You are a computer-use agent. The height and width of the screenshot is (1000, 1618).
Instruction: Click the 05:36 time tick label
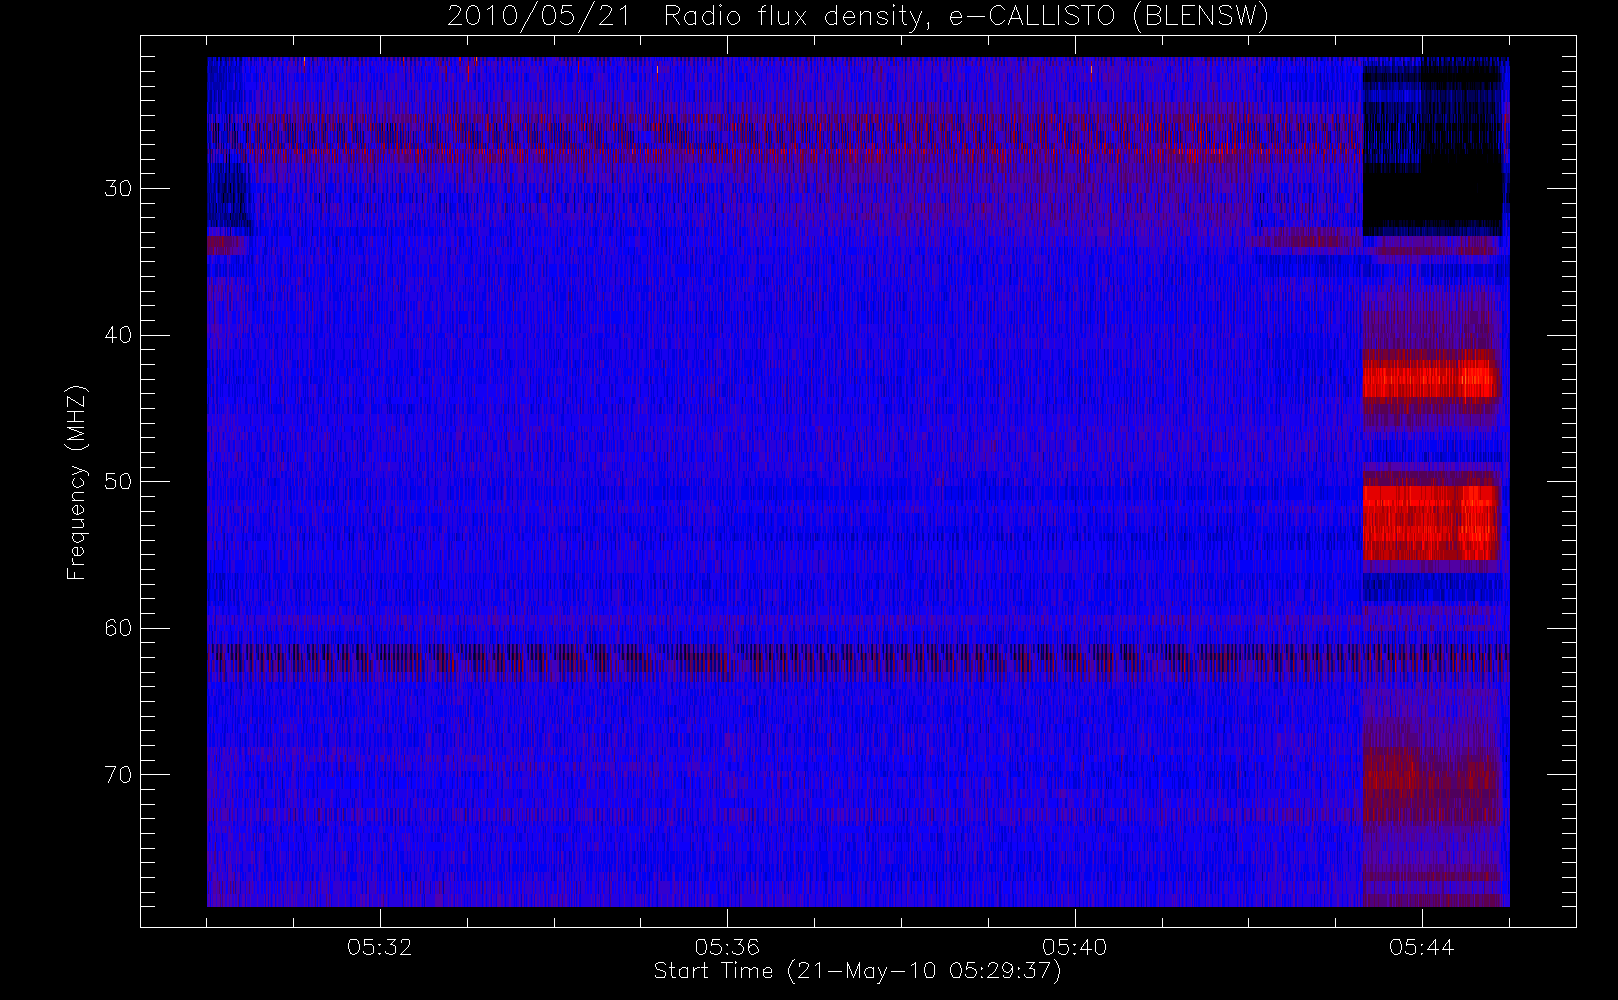(727, 947)
